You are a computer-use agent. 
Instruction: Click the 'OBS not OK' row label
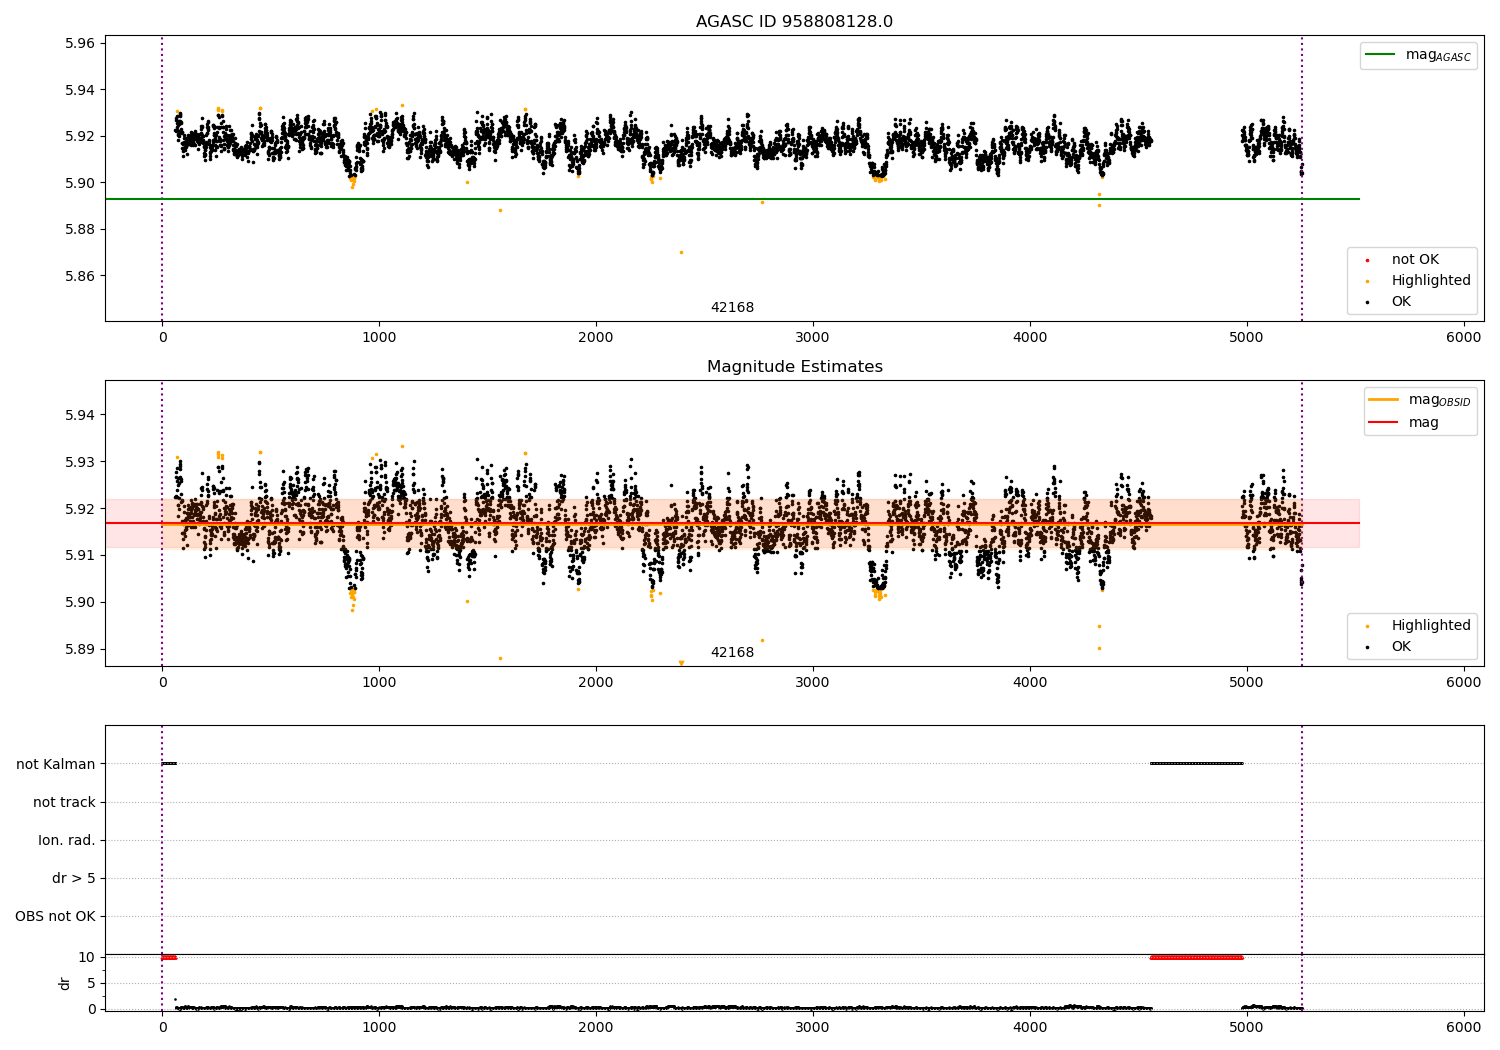click(55, 916)
